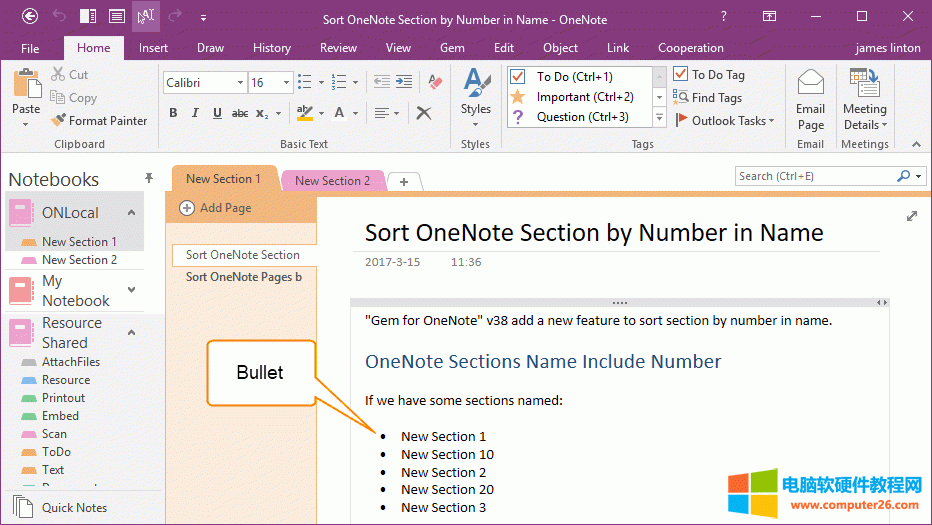Switch to the New Section 2 tab
The width and height of the screenshot is (932, 525).
pyautogui.click(x=332, y=181)
